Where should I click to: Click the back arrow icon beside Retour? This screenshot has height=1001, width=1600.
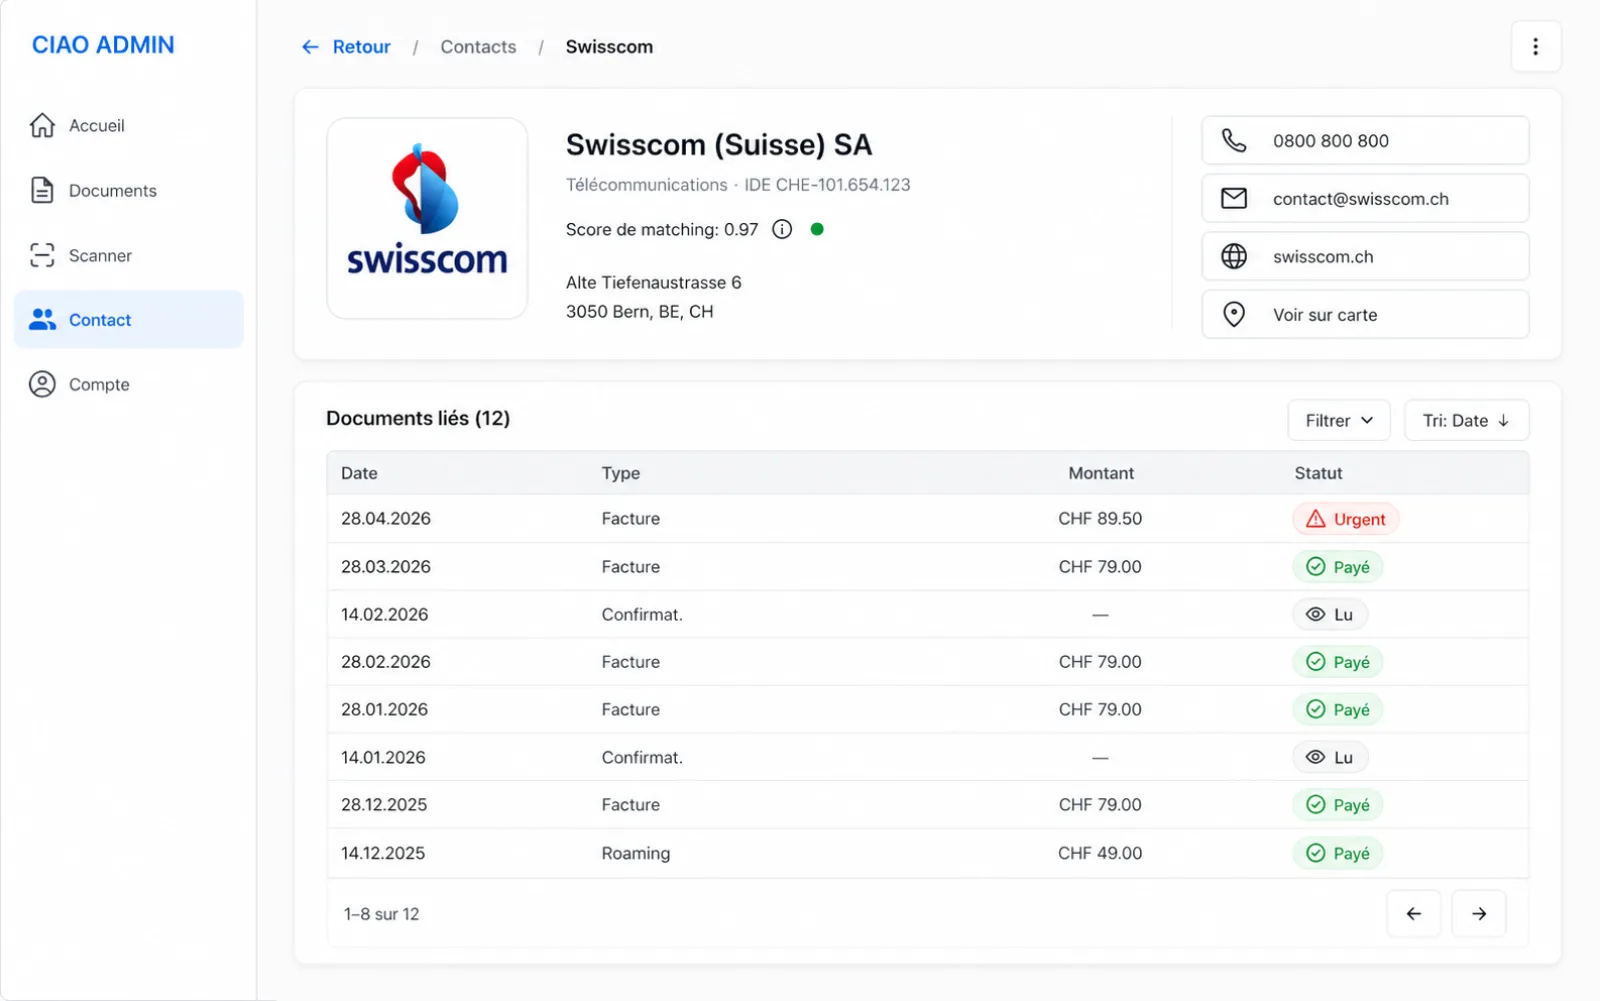click(x=310, y=47)
